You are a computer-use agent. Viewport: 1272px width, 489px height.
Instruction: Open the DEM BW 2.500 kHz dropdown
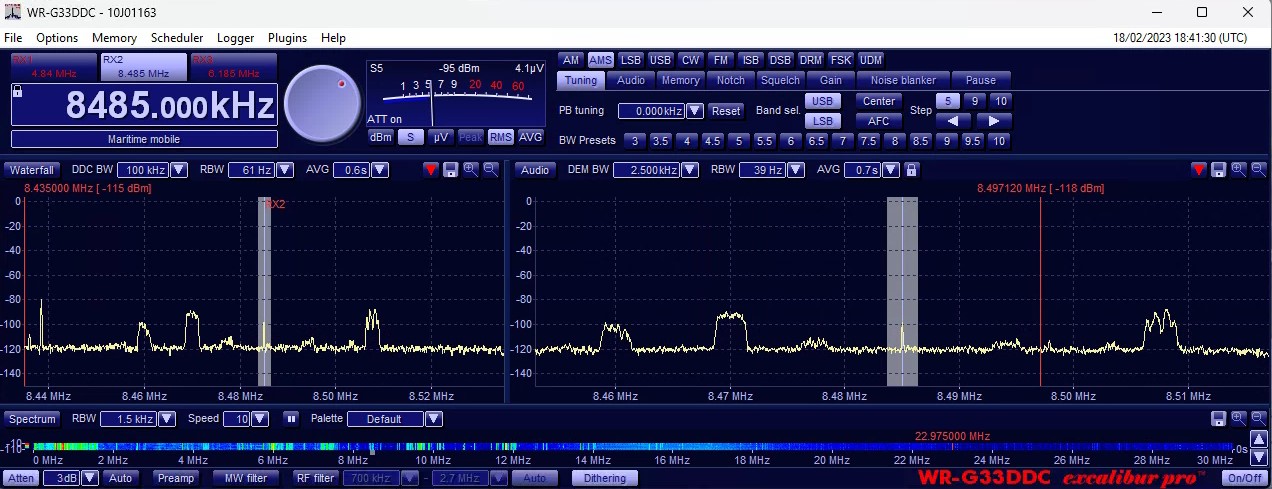[x=692, y=170]
